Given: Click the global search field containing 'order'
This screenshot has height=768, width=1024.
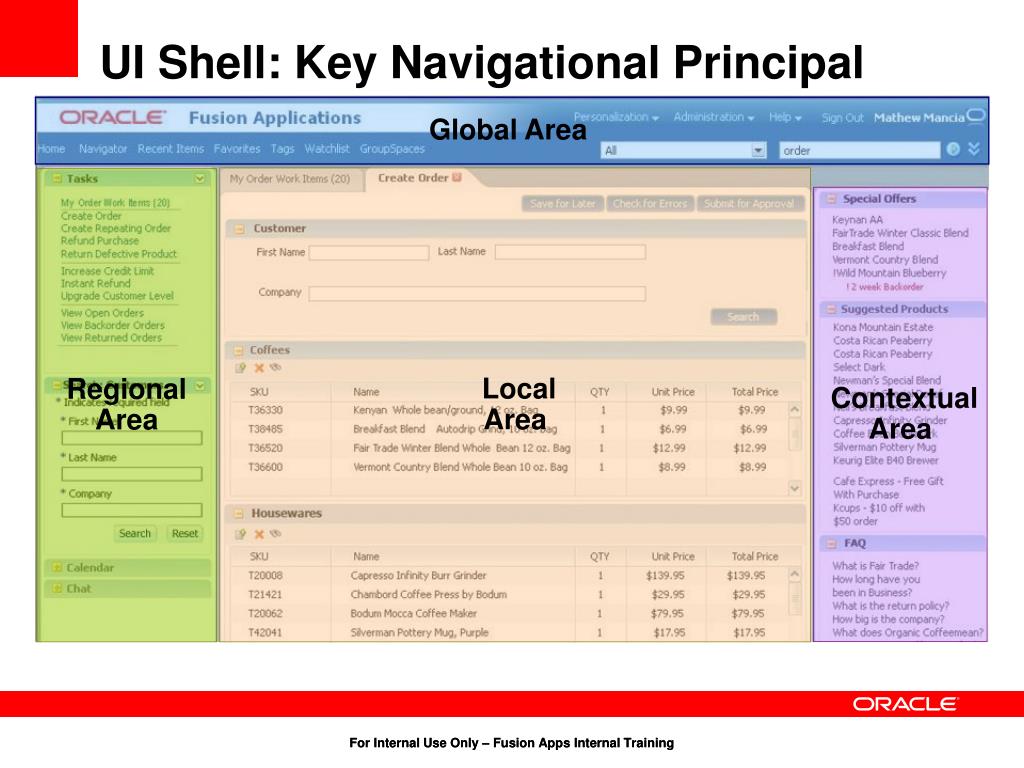Looking at the screenshot, I should click(x=859, y=150).
